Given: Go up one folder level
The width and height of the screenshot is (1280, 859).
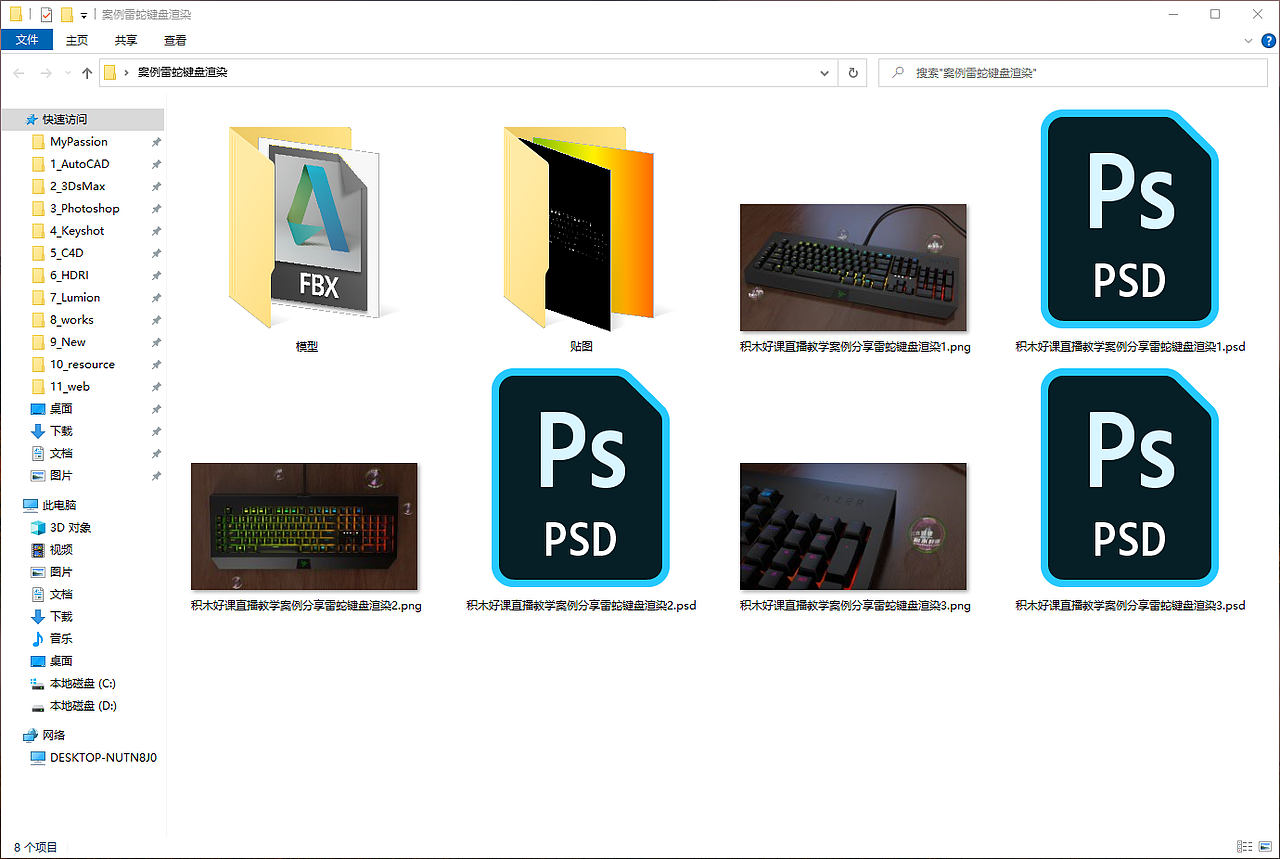Looking at the screenshot, I should point(87,73).
